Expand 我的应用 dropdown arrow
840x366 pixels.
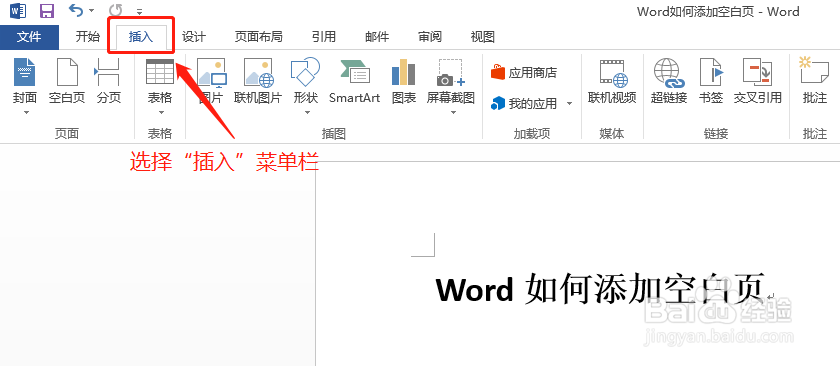[x=569, y=103]
